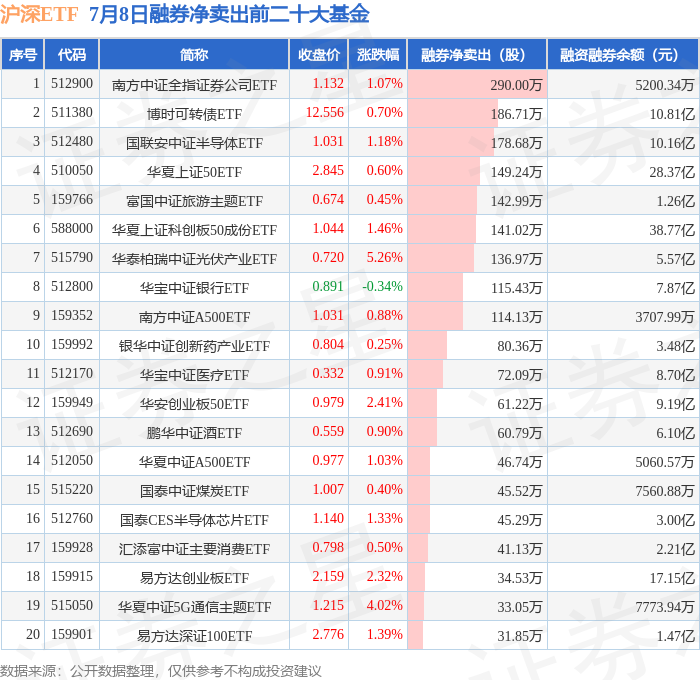Select the fund name 南方中证全指证券公司ETF

point(194,85)
